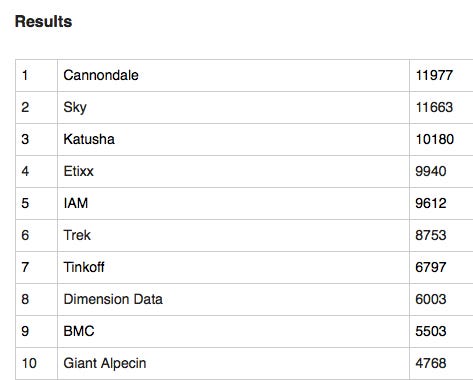473x380 pixels.
Task: Select the score 11663 value
Action: [x=434, y=107]
